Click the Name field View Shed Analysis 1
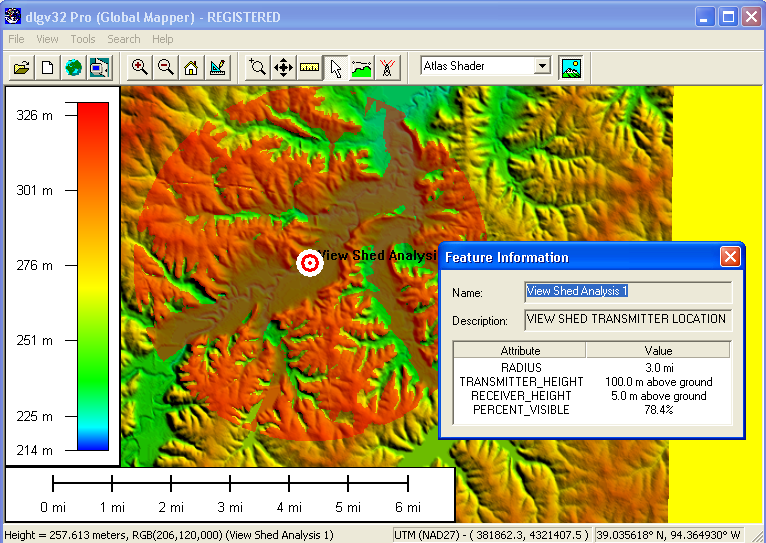 628,292
